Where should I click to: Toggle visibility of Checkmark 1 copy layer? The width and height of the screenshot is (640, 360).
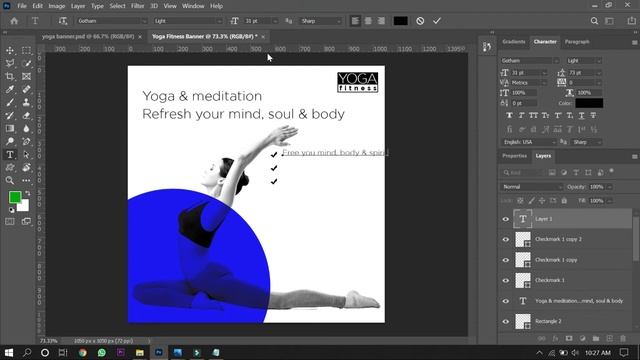[x=506, y=260]
